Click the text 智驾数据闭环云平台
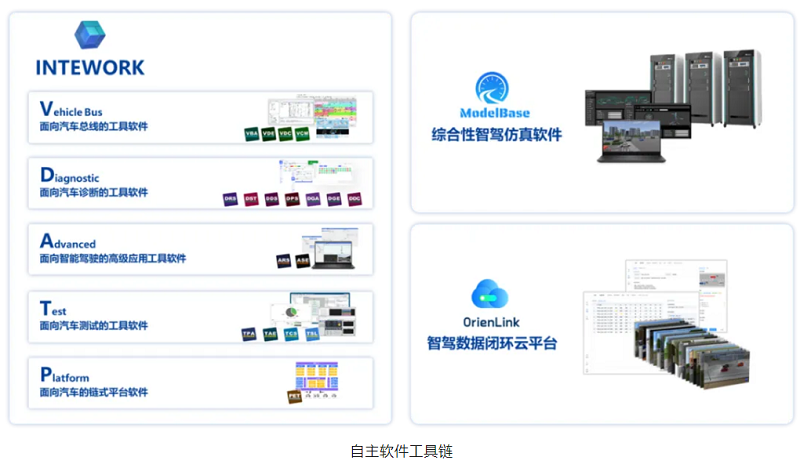The image size is (800, 464). point(492,343)
